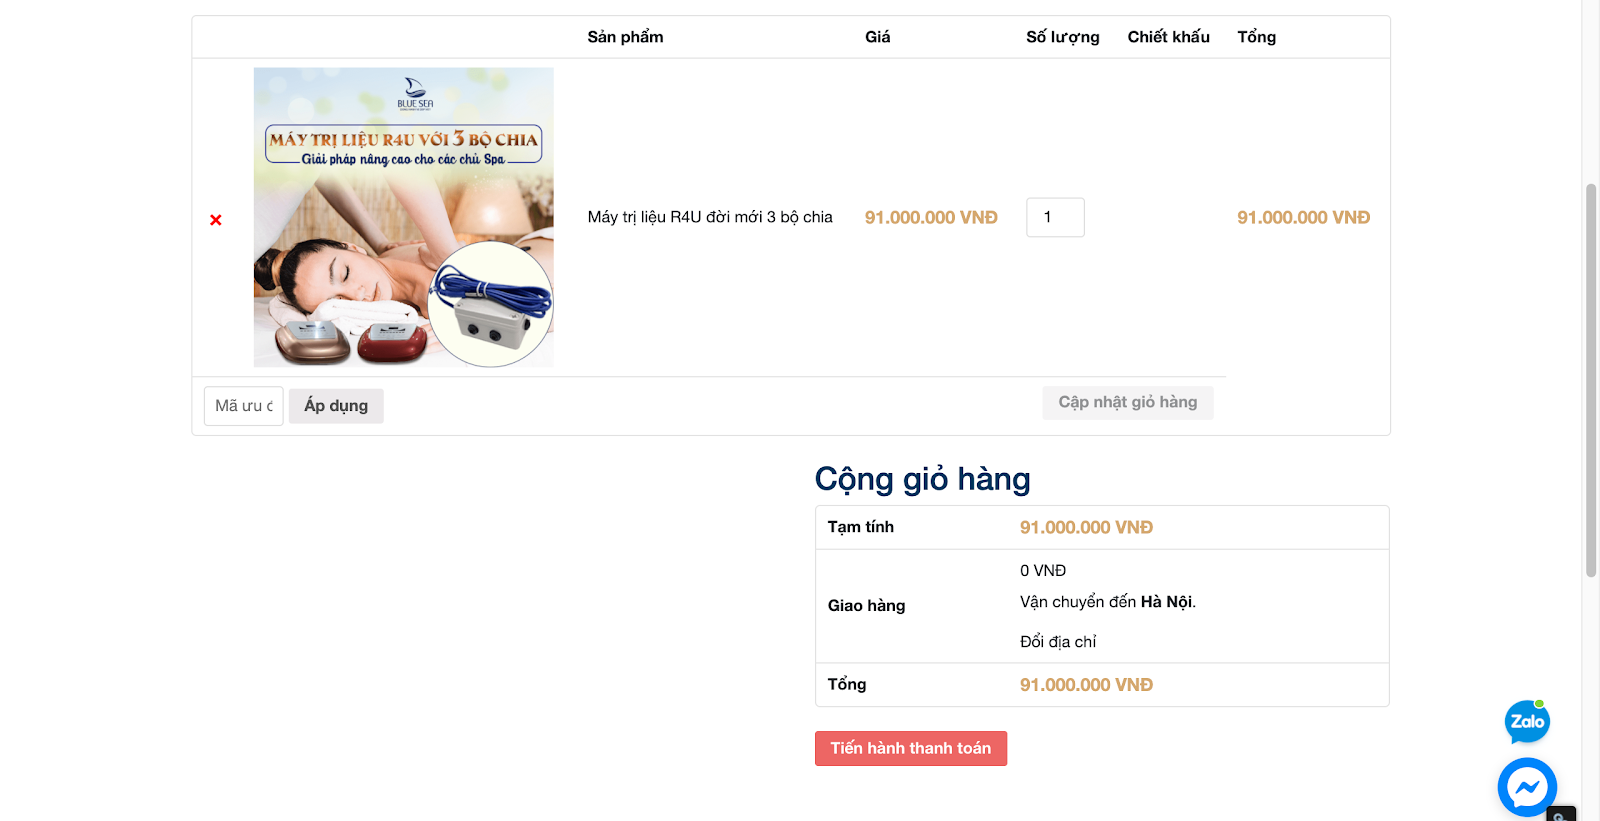The image size is (1600, 821).
Task: Click the Mã ưu đãi coupon field
Action: [x=244, y=406]
